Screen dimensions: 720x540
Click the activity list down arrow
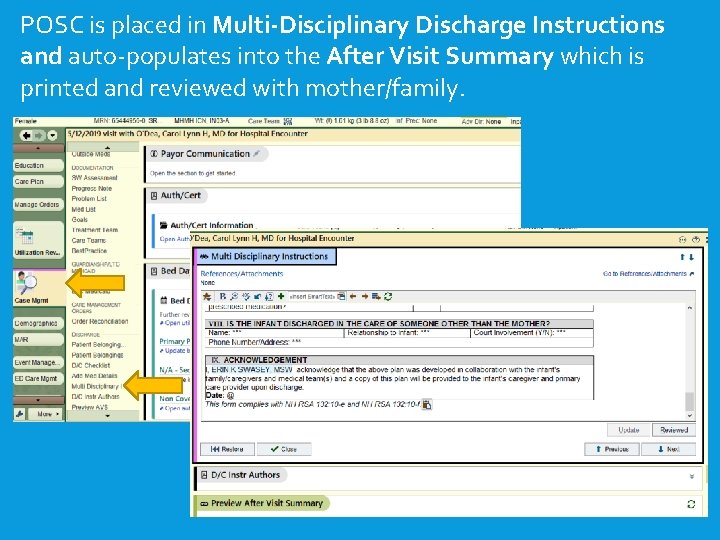pos(38,400)
